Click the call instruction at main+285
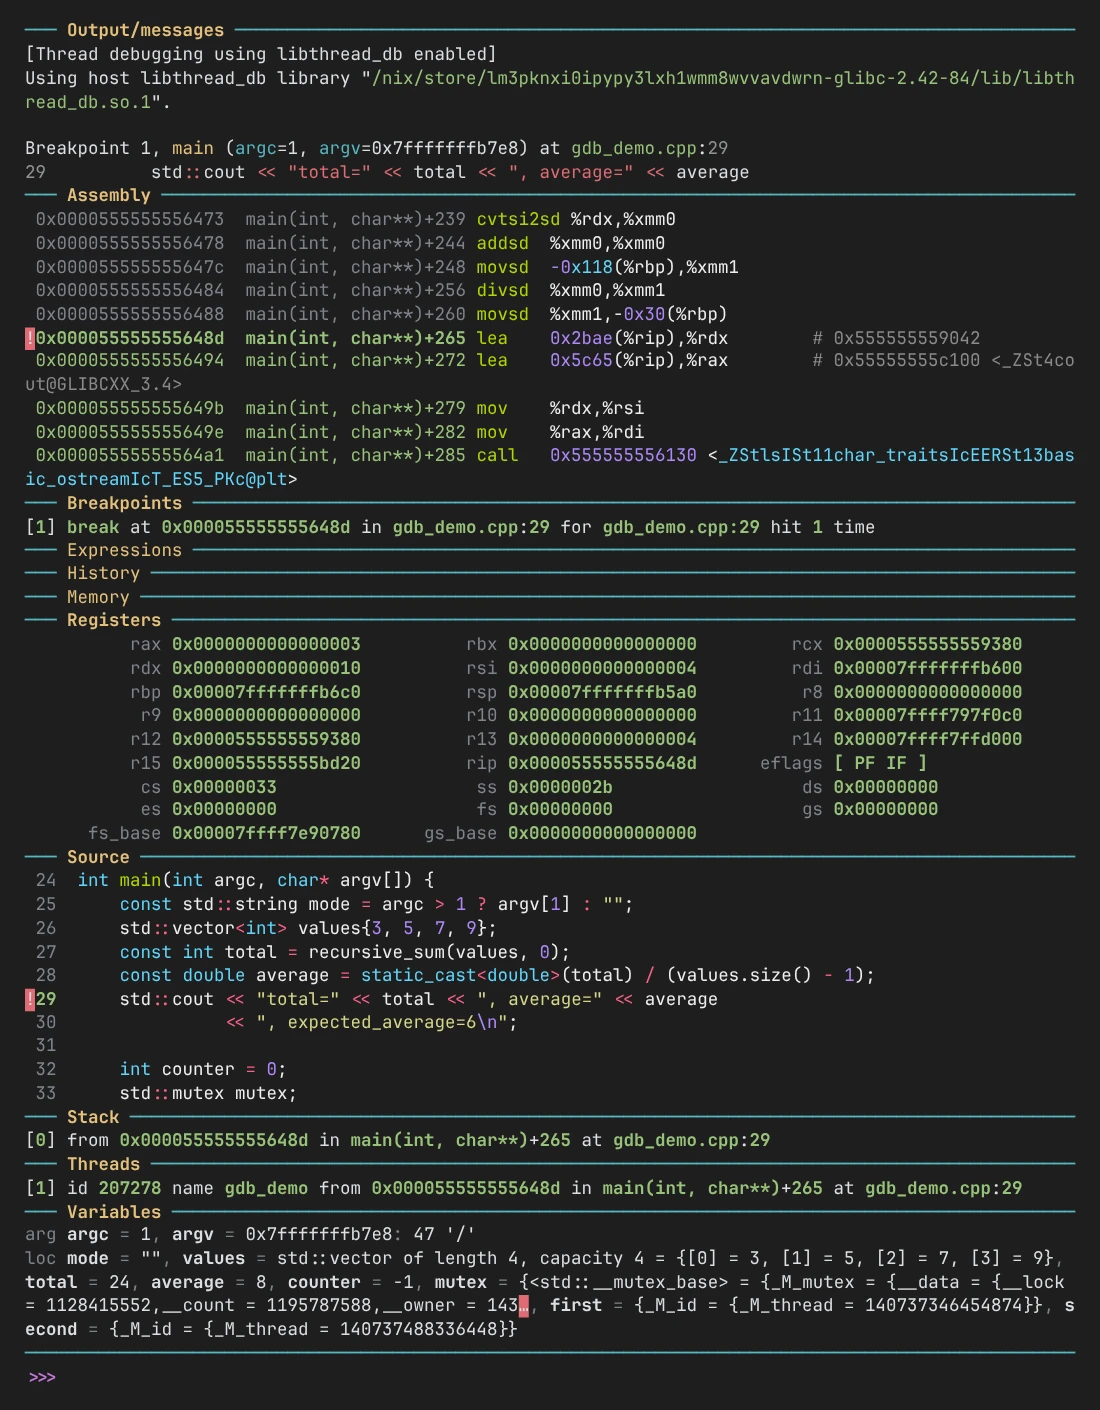Image resolution: width=1100 pixels, height=1410 pixels. click(x=497, y=455)
